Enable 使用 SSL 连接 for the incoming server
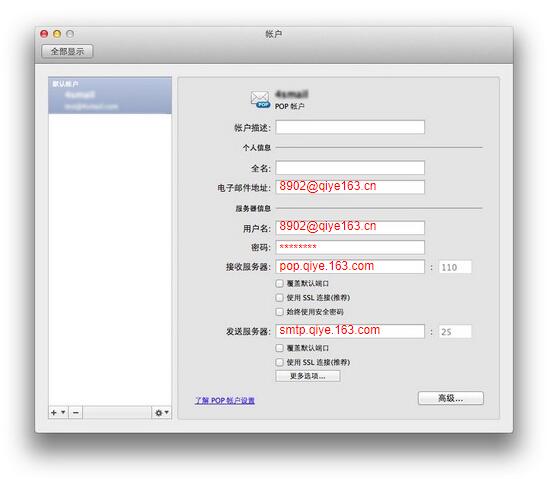This screenshot has height=479, width=552. click(280, 298)
